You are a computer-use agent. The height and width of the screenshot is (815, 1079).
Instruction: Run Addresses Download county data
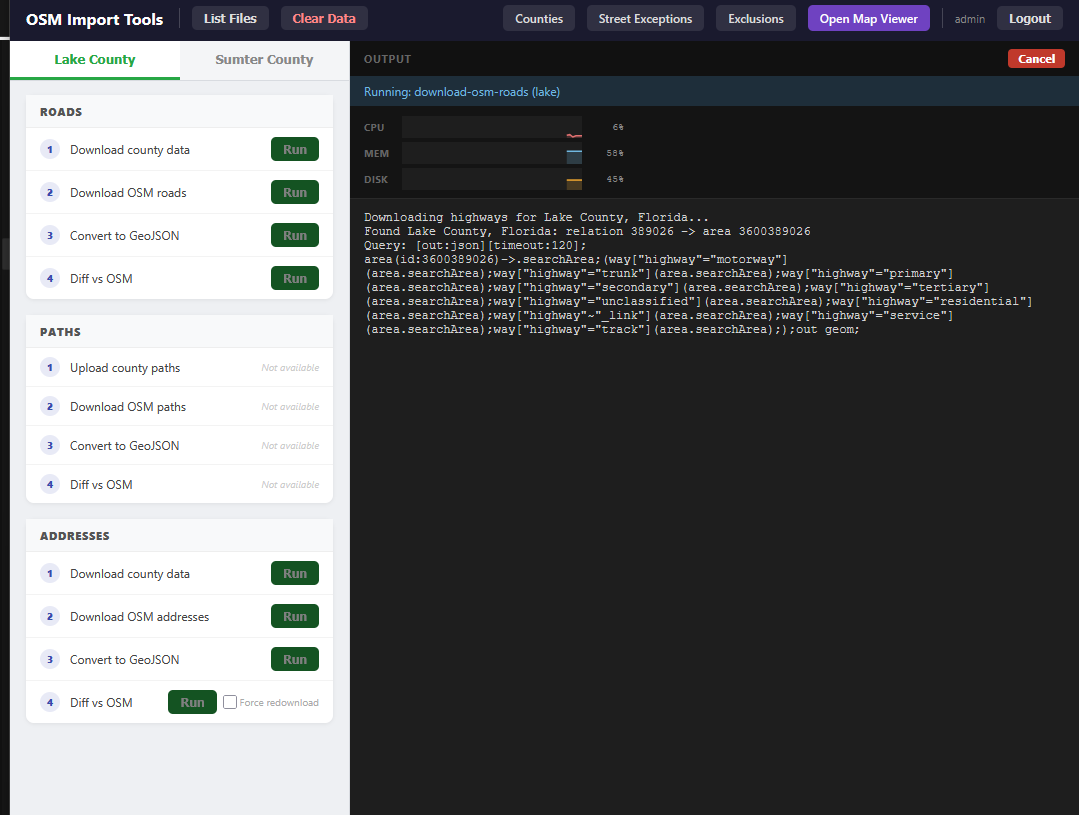pyautogui.click(x=295, y=573)
